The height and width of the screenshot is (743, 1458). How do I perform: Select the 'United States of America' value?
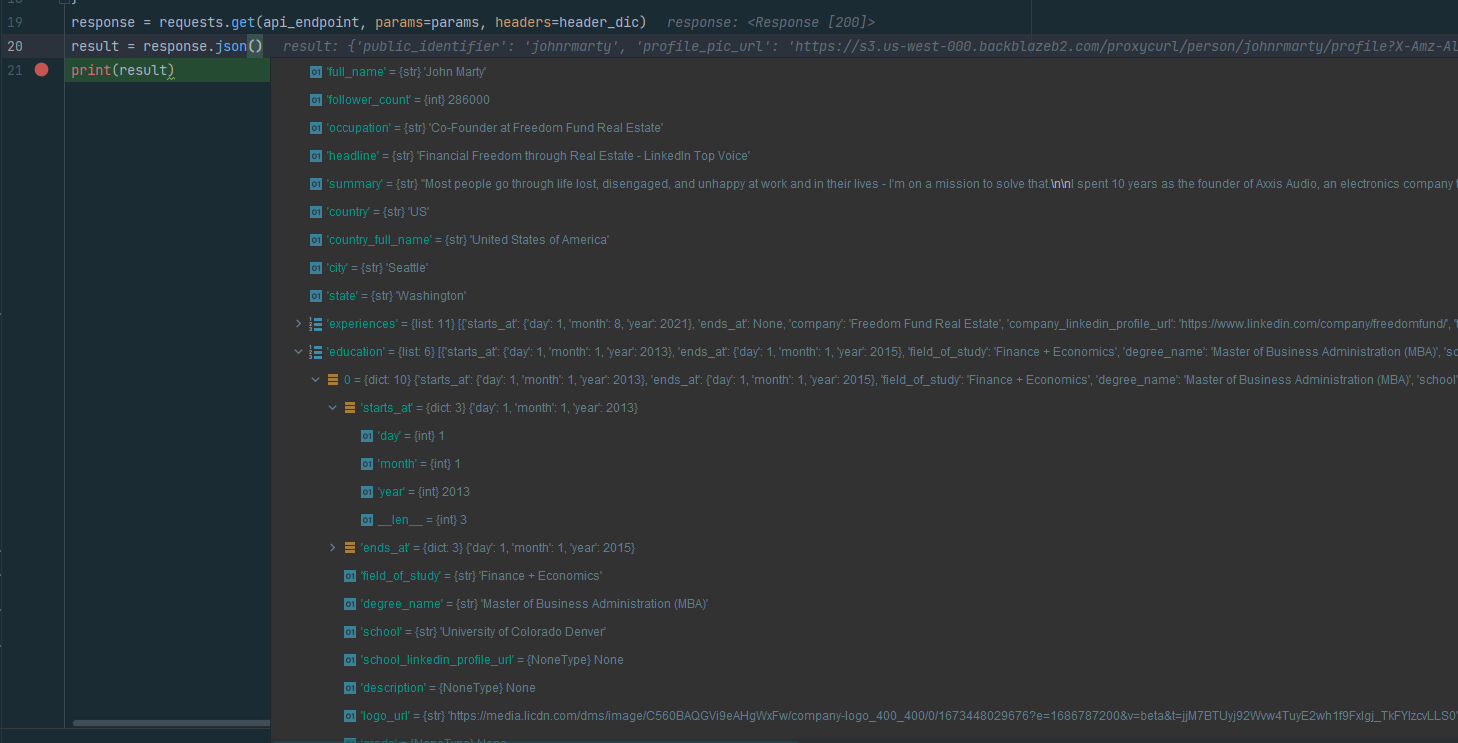tap(540, 240)
